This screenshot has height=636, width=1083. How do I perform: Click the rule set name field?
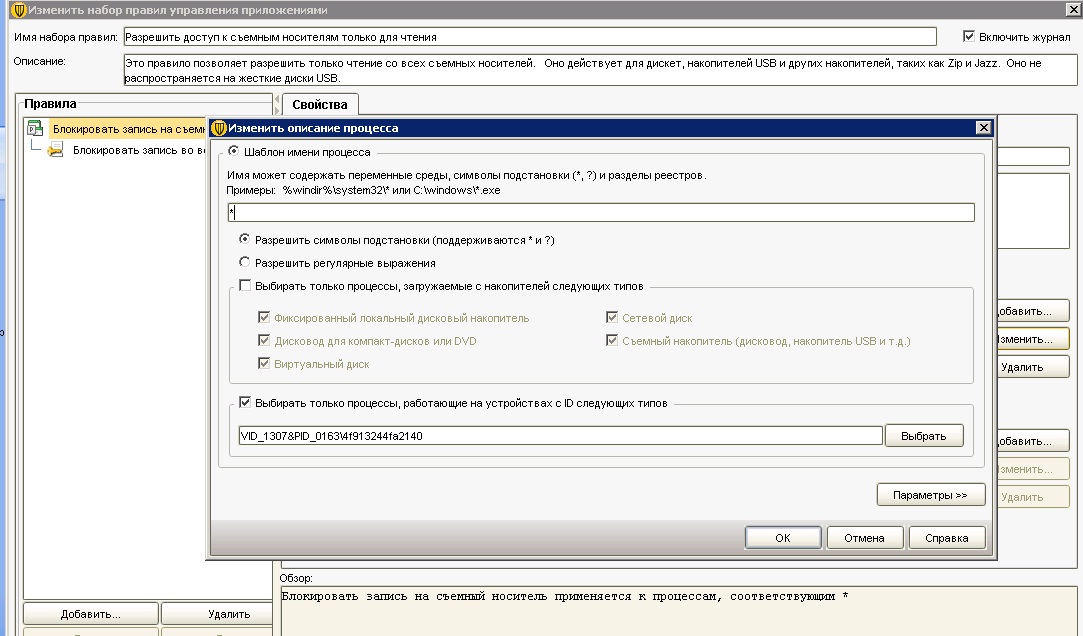coord(530,37)
